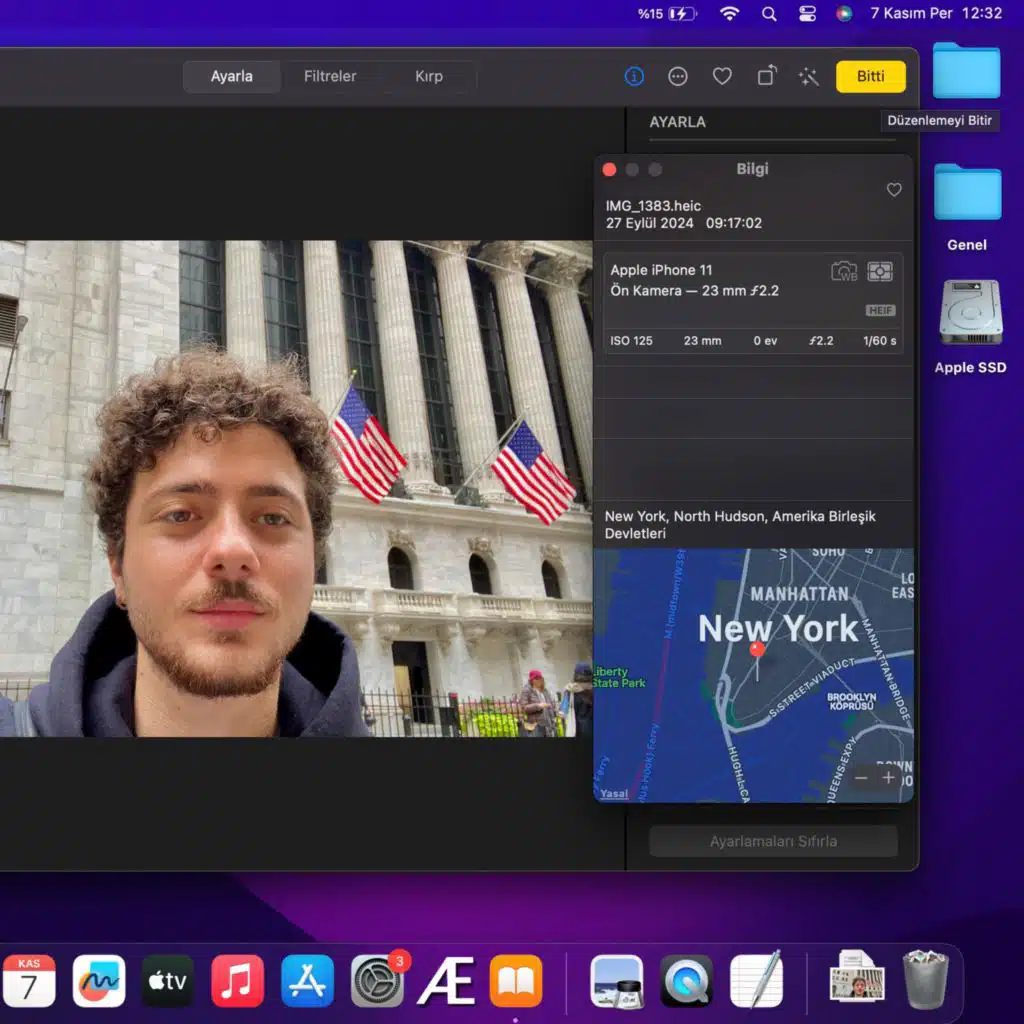Open the Music app in the Dock
This screenshot has width=1024, height=1024.
point(238,981)
